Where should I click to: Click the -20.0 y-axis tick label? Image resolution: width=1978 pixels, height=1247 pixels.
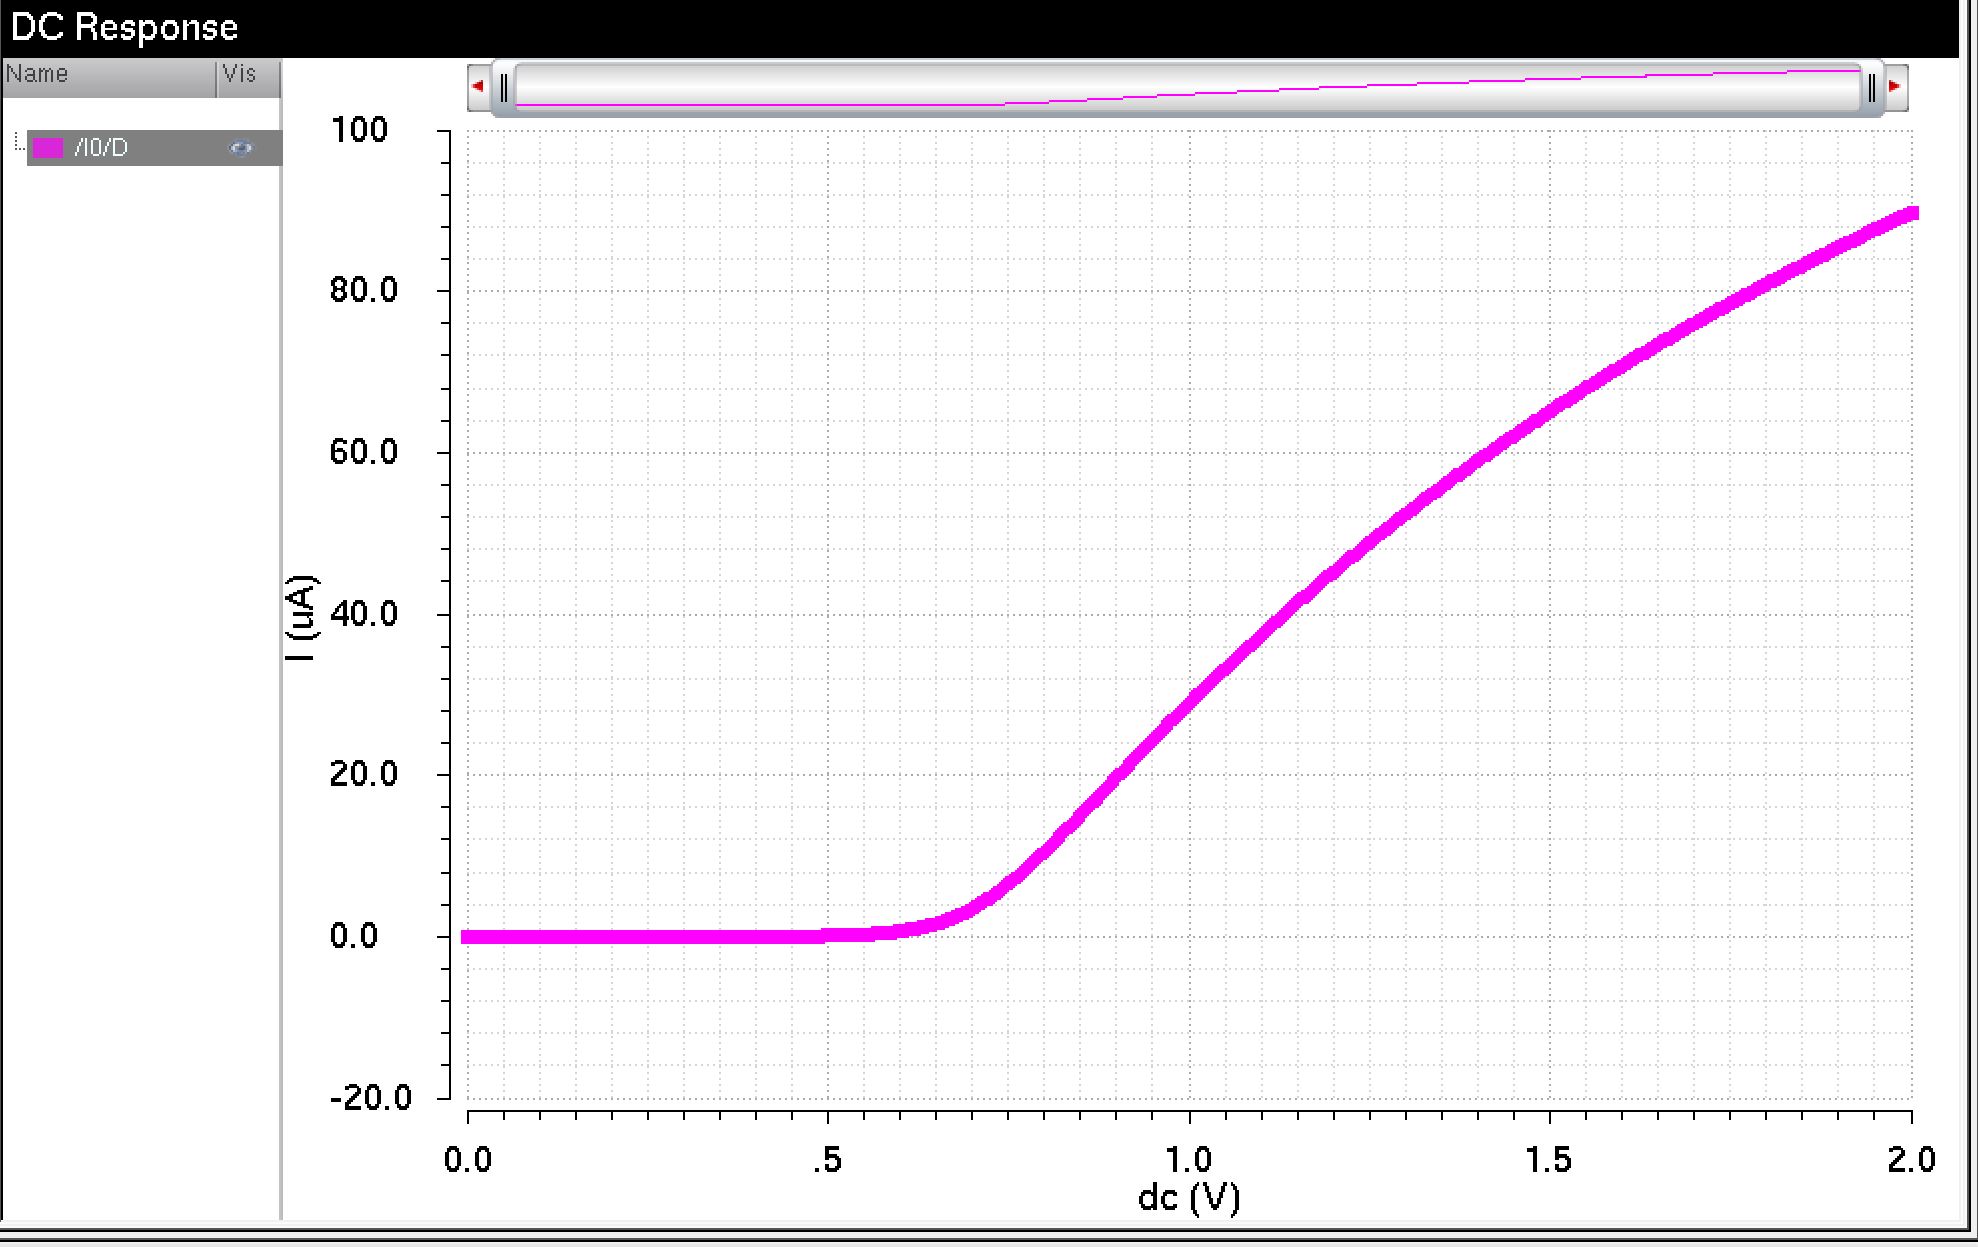(x=371, y=1098)
